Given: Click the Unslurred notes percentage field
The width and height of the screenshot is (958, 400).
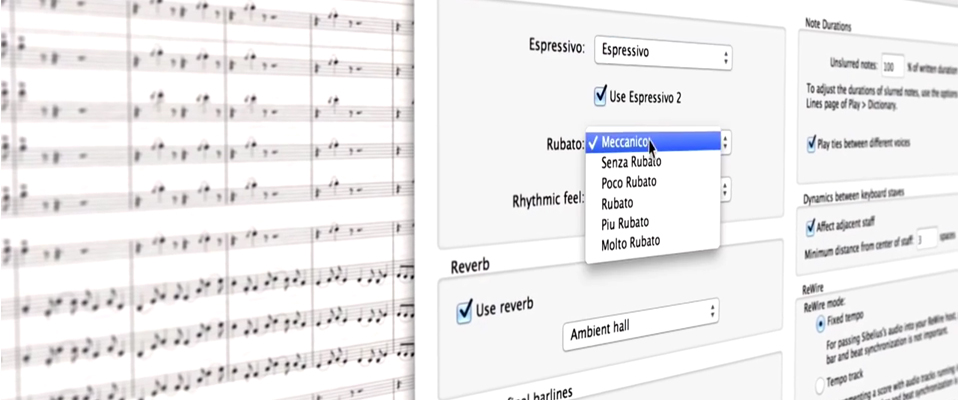Looking at the screenshot, I should (x=892, y=65).
